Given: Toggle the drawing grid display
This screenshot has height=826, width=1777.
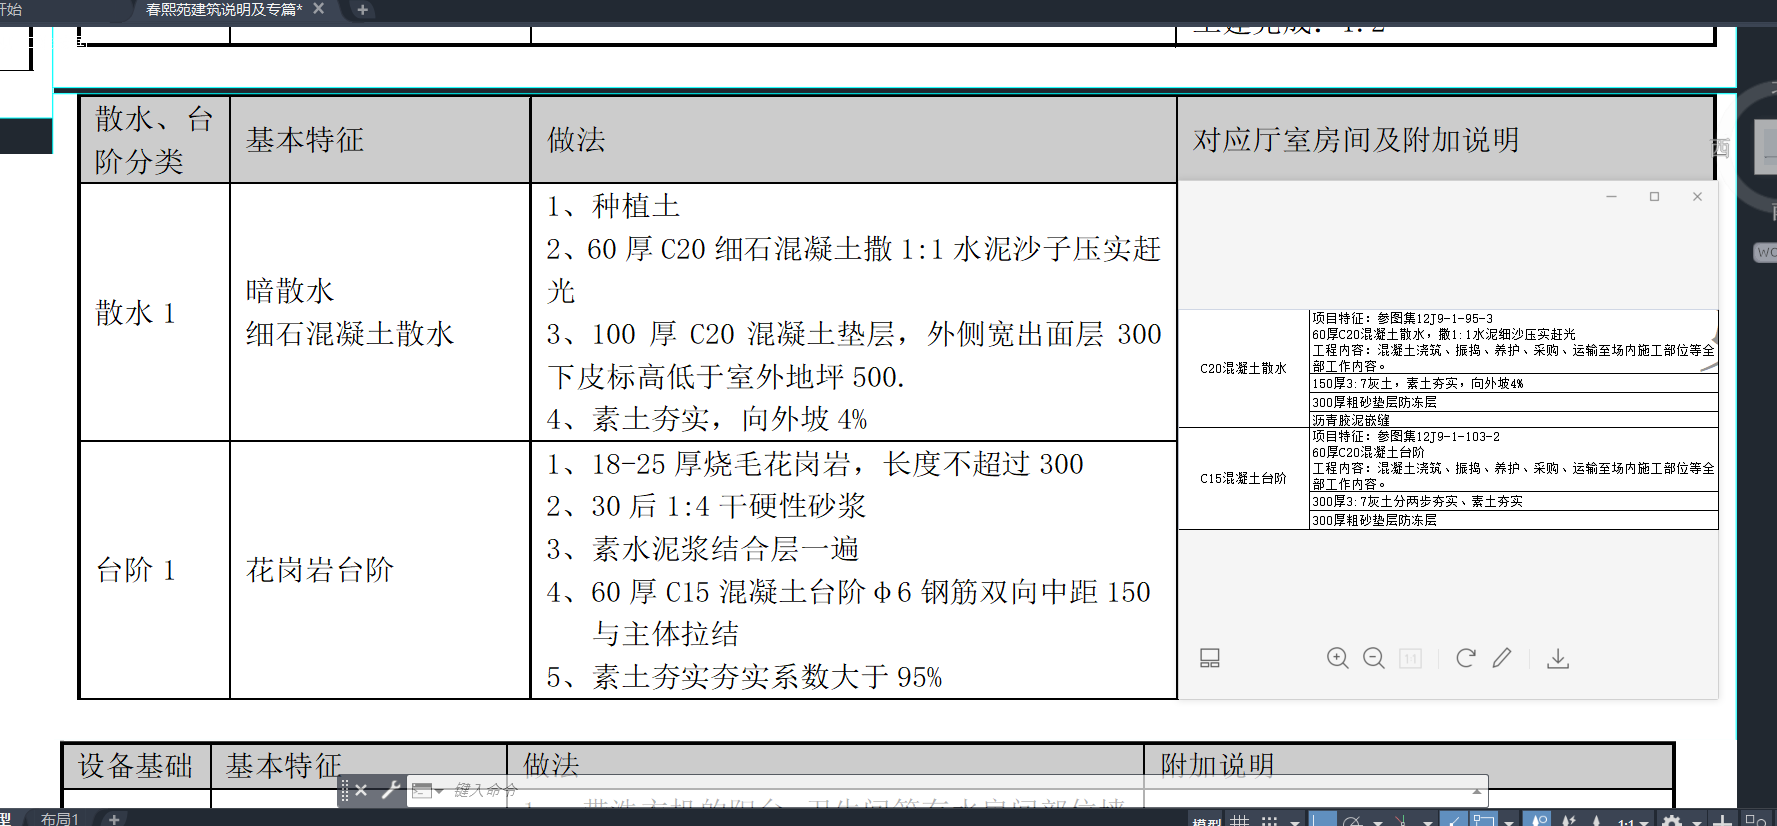Looking at the screenshot, I should tap(1240, 819).
